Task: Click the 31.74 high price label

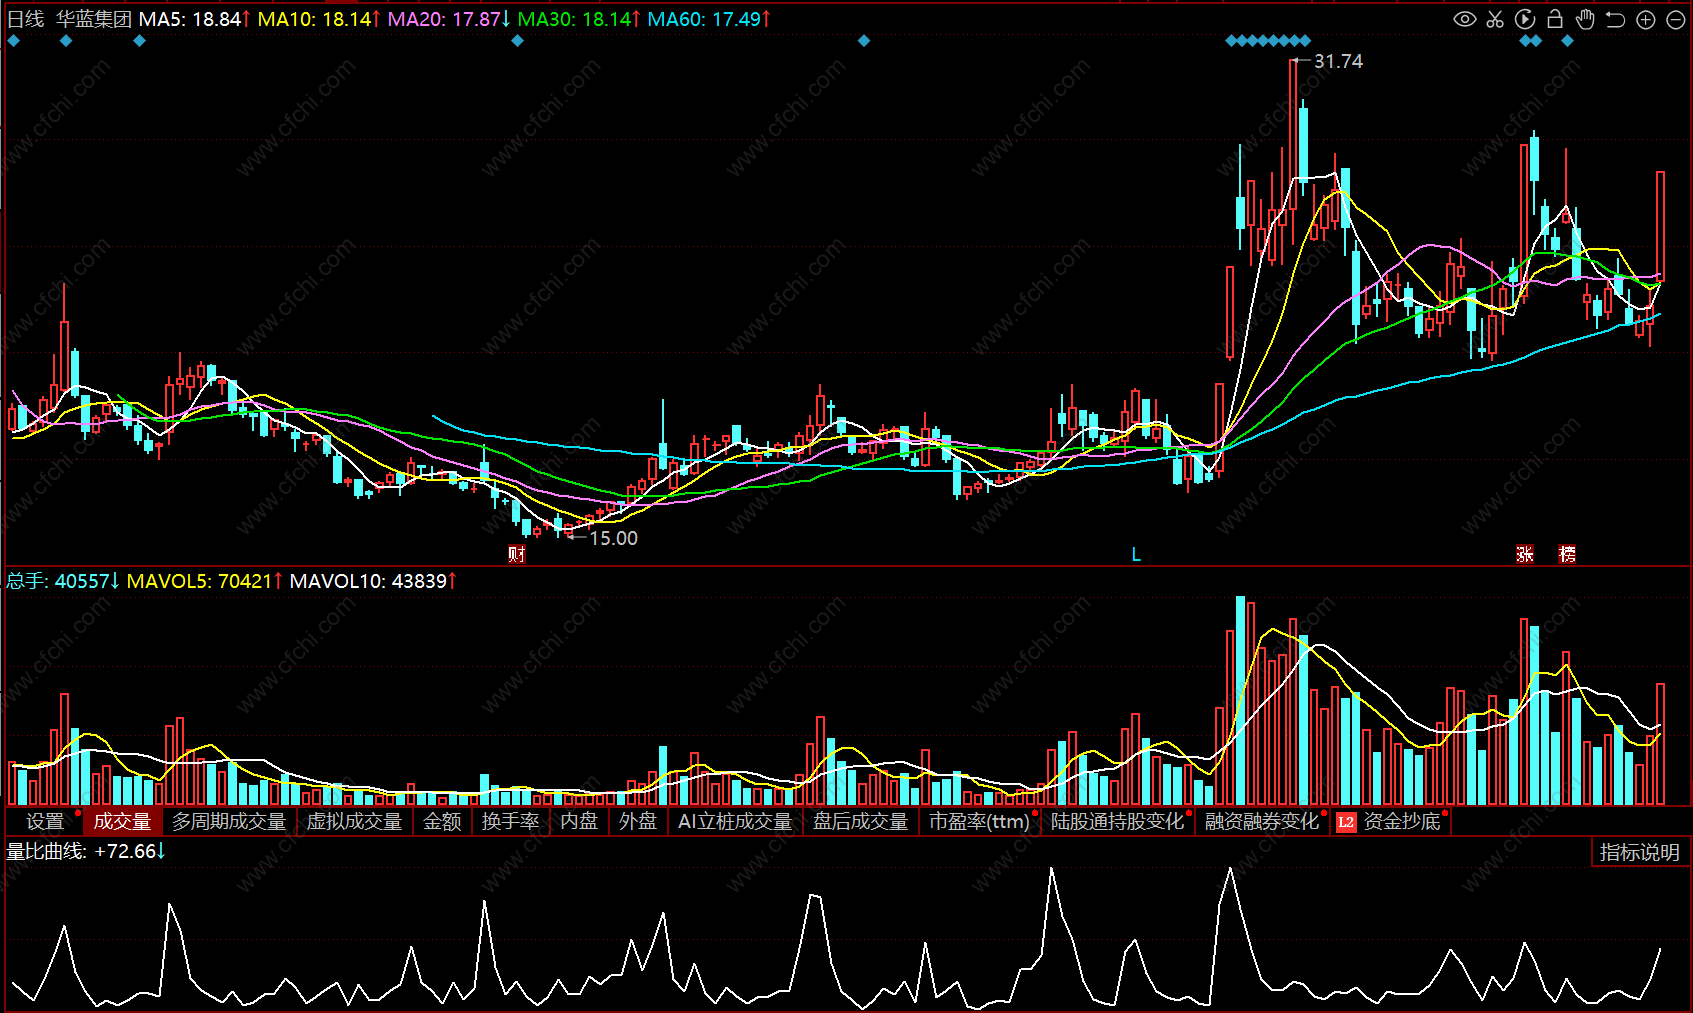Action: pos(1338,61)
